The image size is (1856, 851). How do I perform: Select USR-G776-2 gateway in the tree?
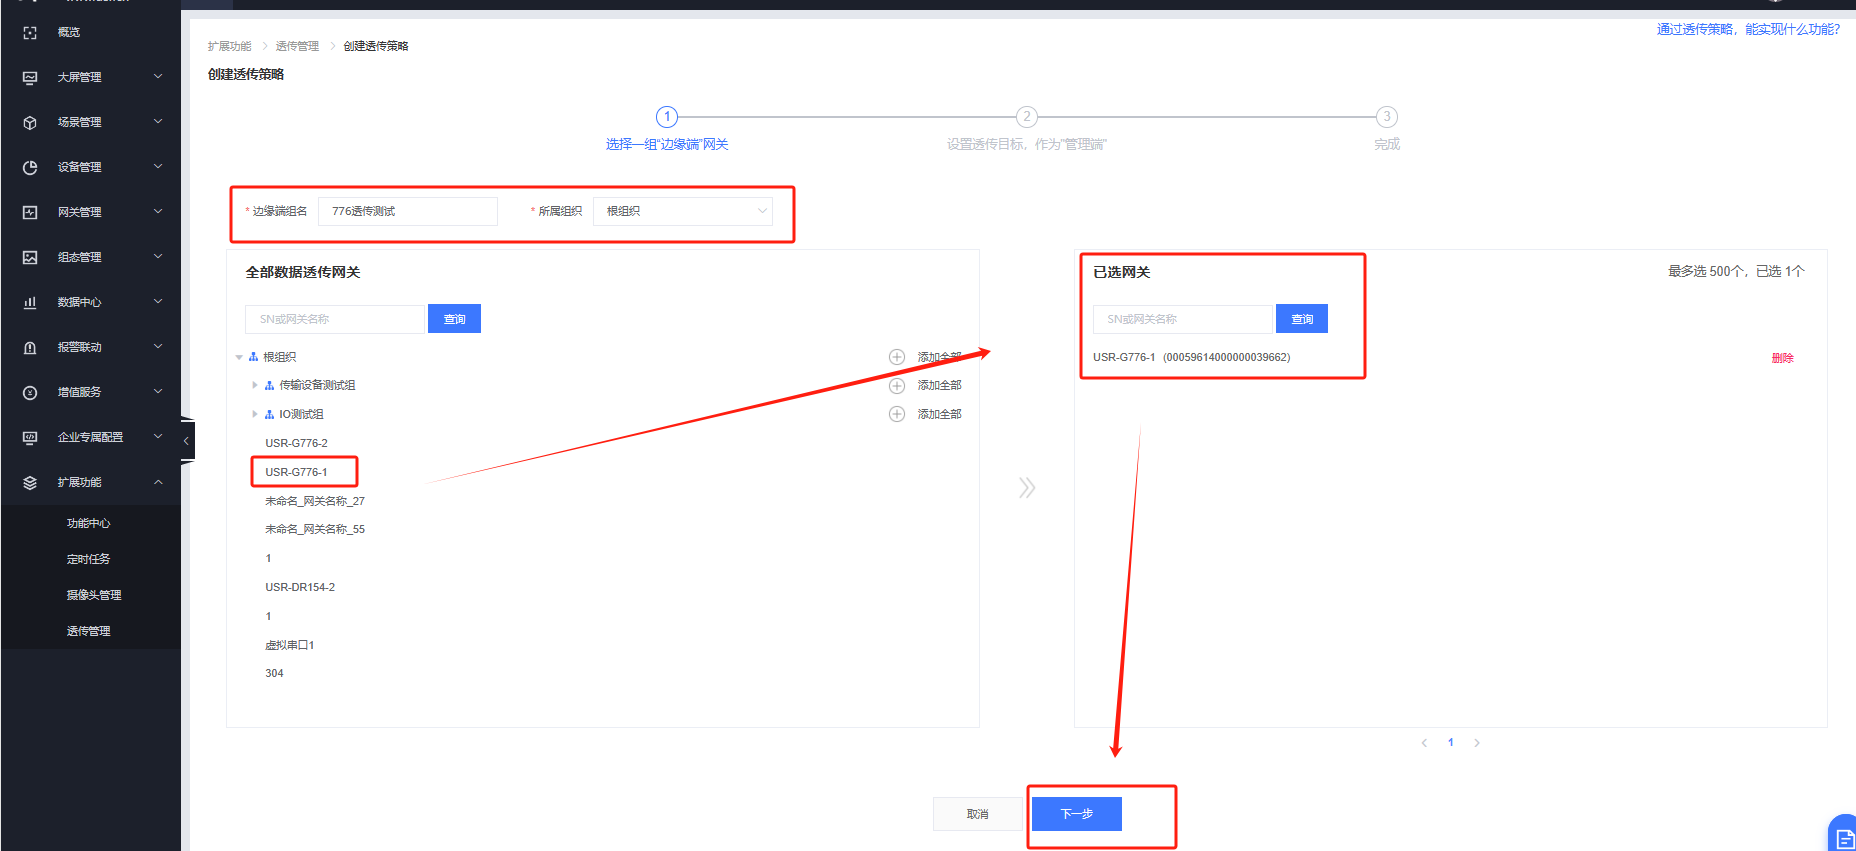tap(296, 443)
